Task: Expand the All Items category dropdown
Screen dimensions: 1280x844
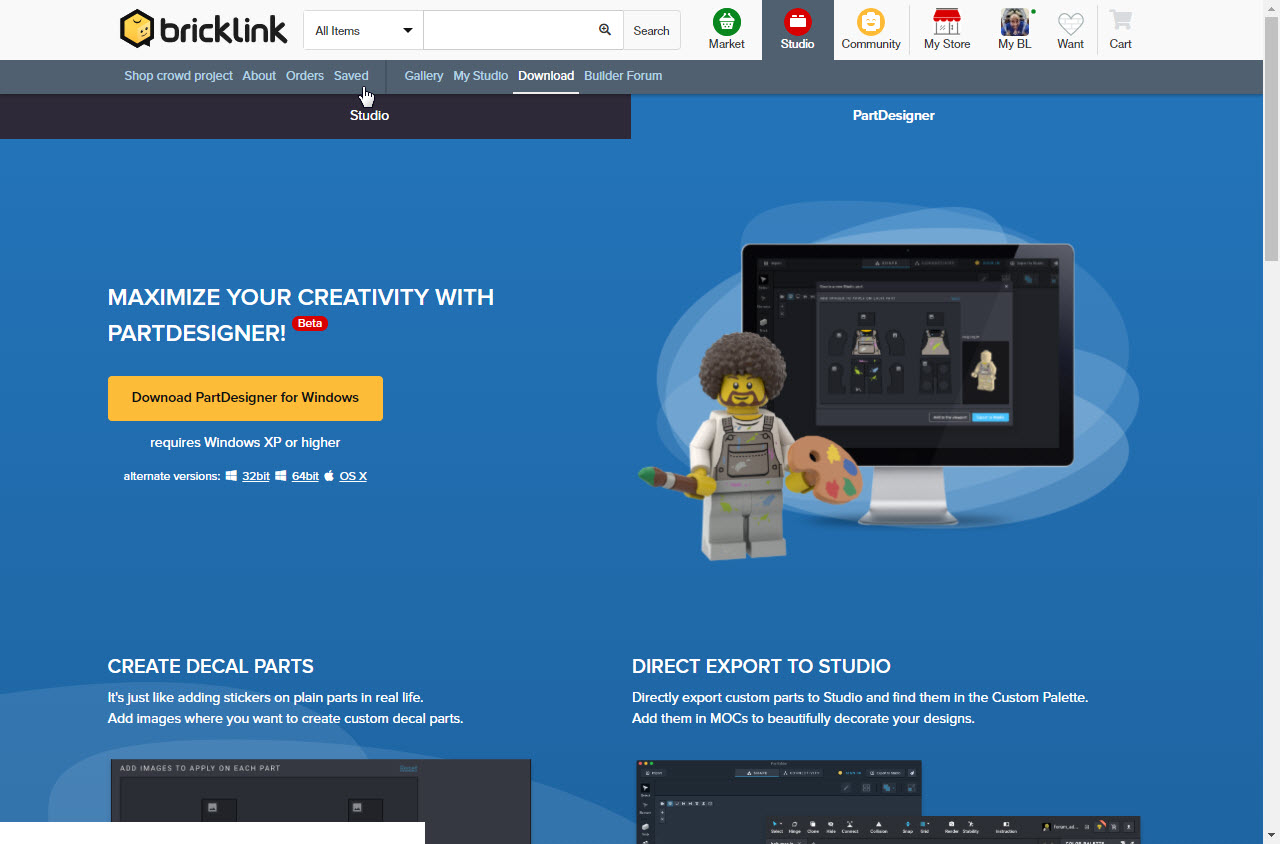Action: pos(364,30)
